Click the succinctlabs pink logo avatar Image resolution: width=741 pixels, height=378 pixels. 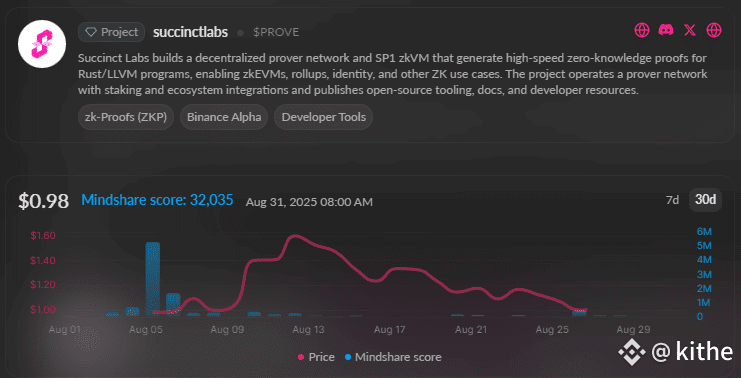(42, 44)
